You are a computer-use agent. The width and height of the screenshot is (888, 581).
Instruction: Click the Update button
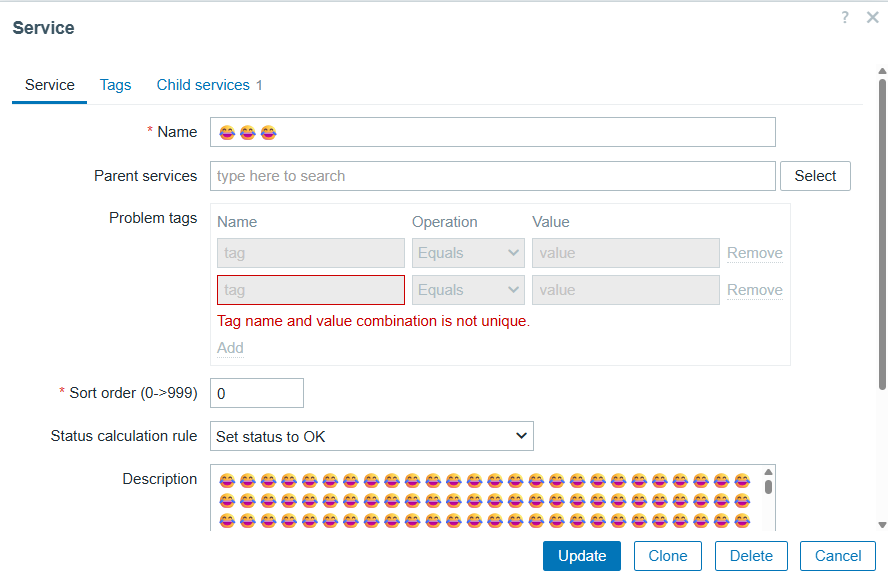(x=582, y=556)
